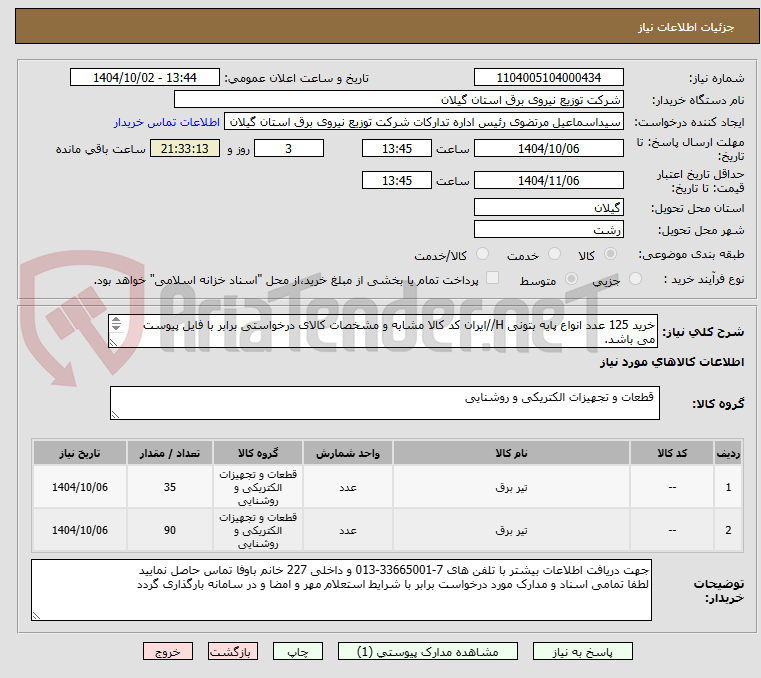Click the 'شماره نیاز' number field
Image resolution: width=761 pixels, height=678 pixels.
(548, 78)
